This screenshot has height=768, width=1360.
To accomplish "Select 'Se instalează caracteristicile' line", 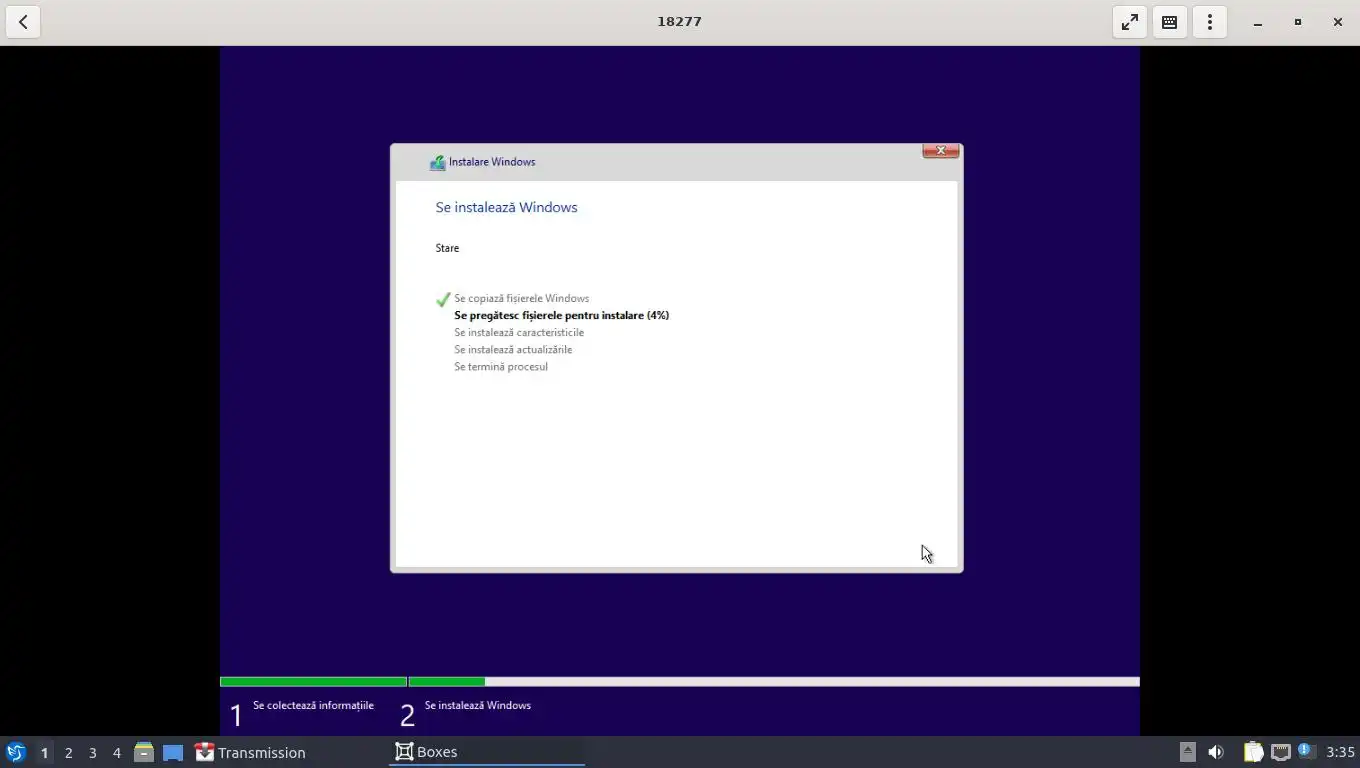I will 519,332.
